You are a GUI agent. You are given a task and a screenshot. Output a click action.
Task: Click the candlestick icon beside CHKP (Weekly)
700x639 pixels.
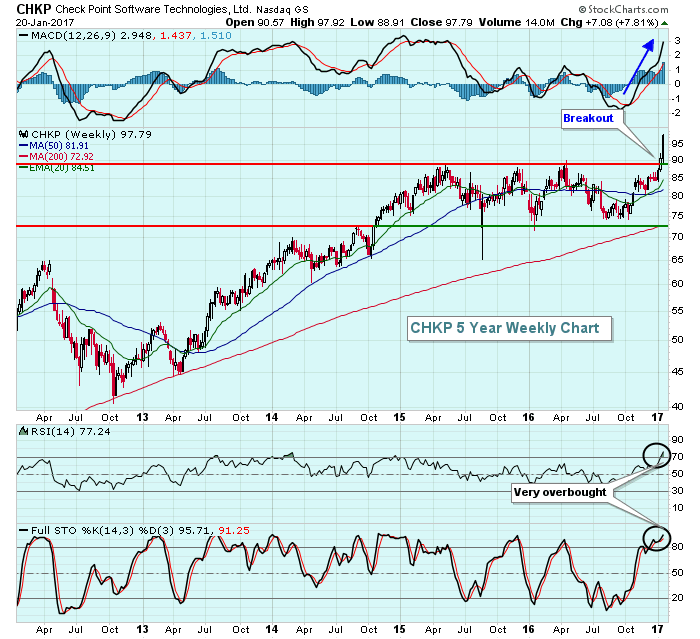pos(23,134)
